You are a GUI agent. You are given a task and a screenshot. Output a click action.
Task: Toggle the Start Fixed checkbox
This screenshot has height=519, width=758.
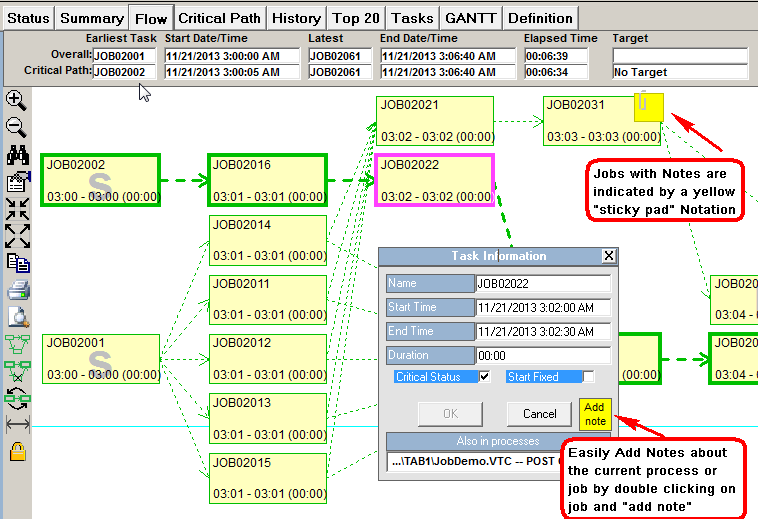tap(588, 376)
